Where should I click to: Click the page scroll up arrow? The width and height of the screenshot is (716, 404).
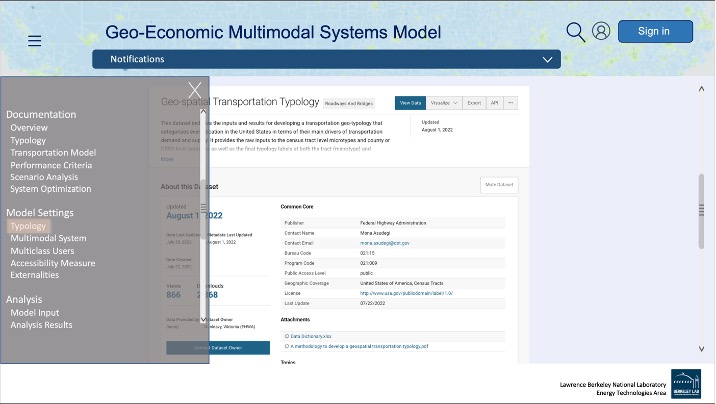(x=701, y=89)
